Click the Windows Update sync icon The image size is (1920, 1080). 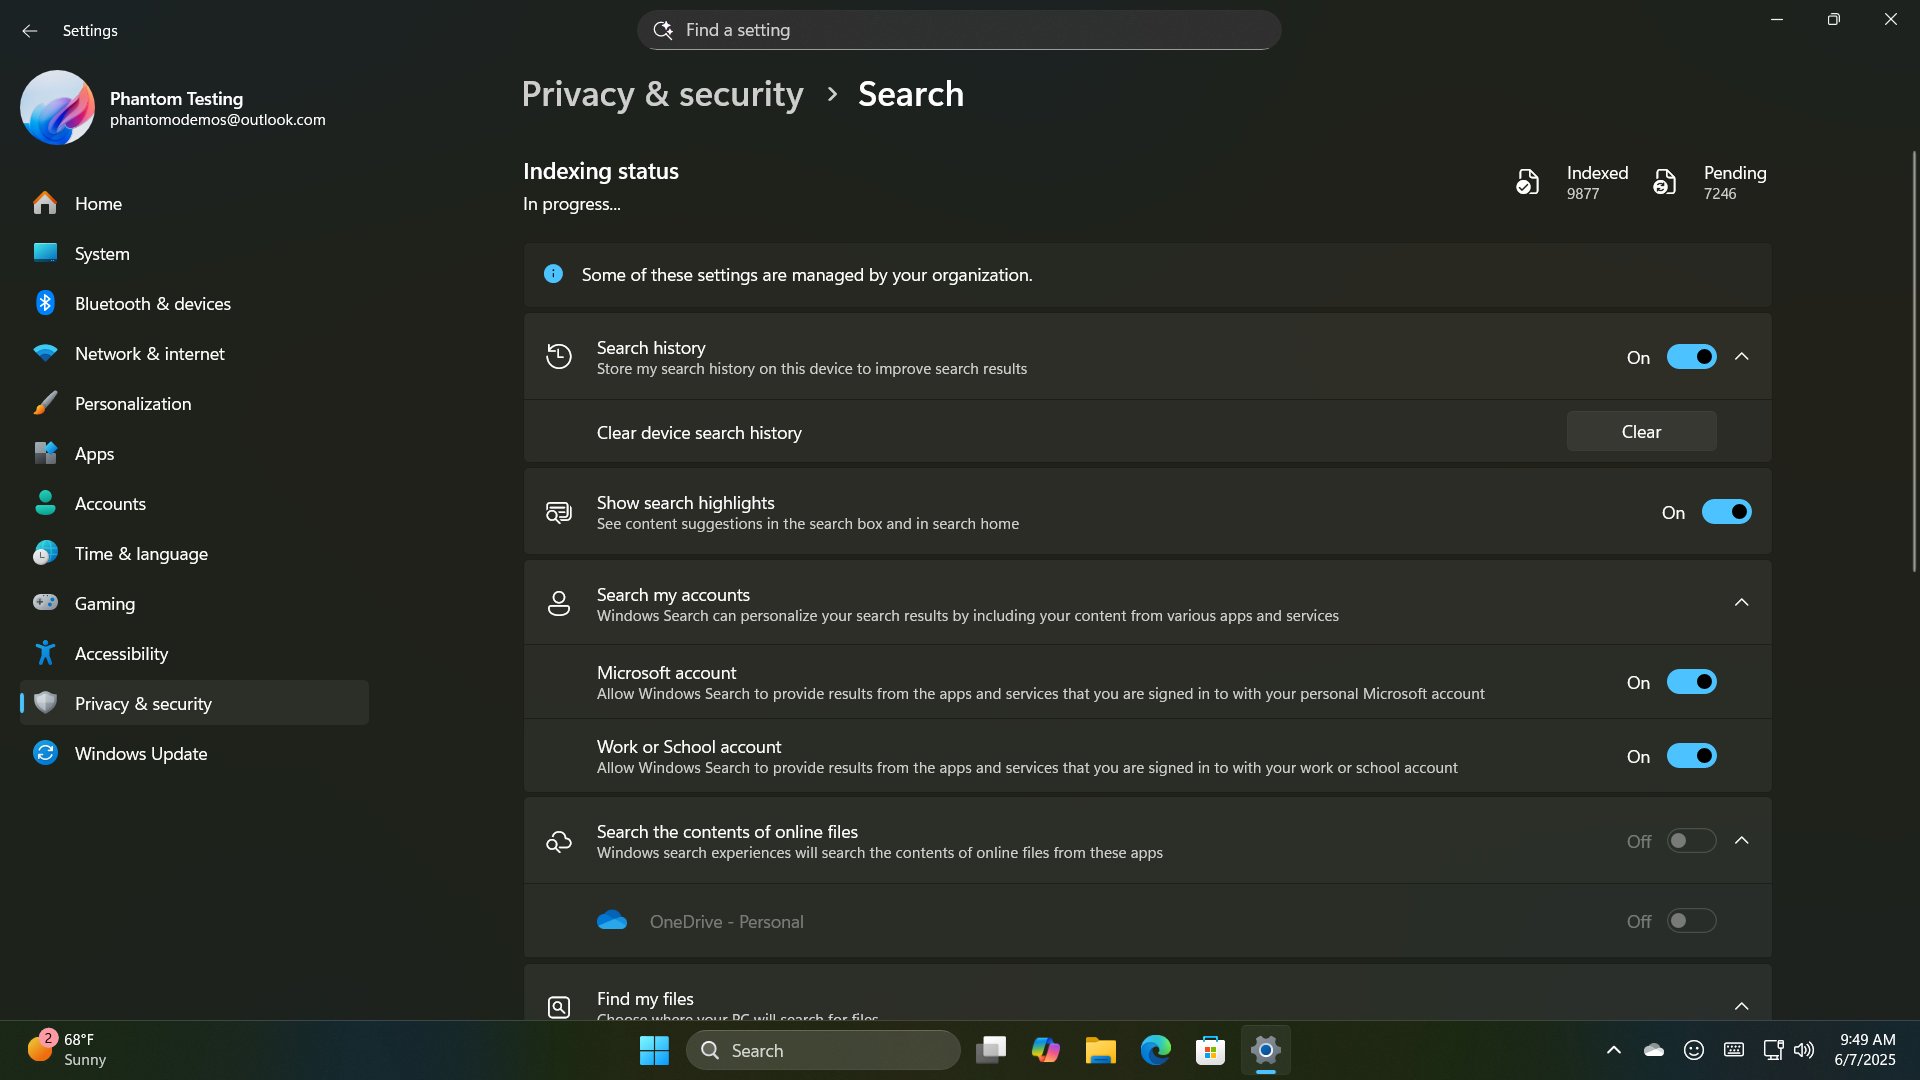(45, 753)
